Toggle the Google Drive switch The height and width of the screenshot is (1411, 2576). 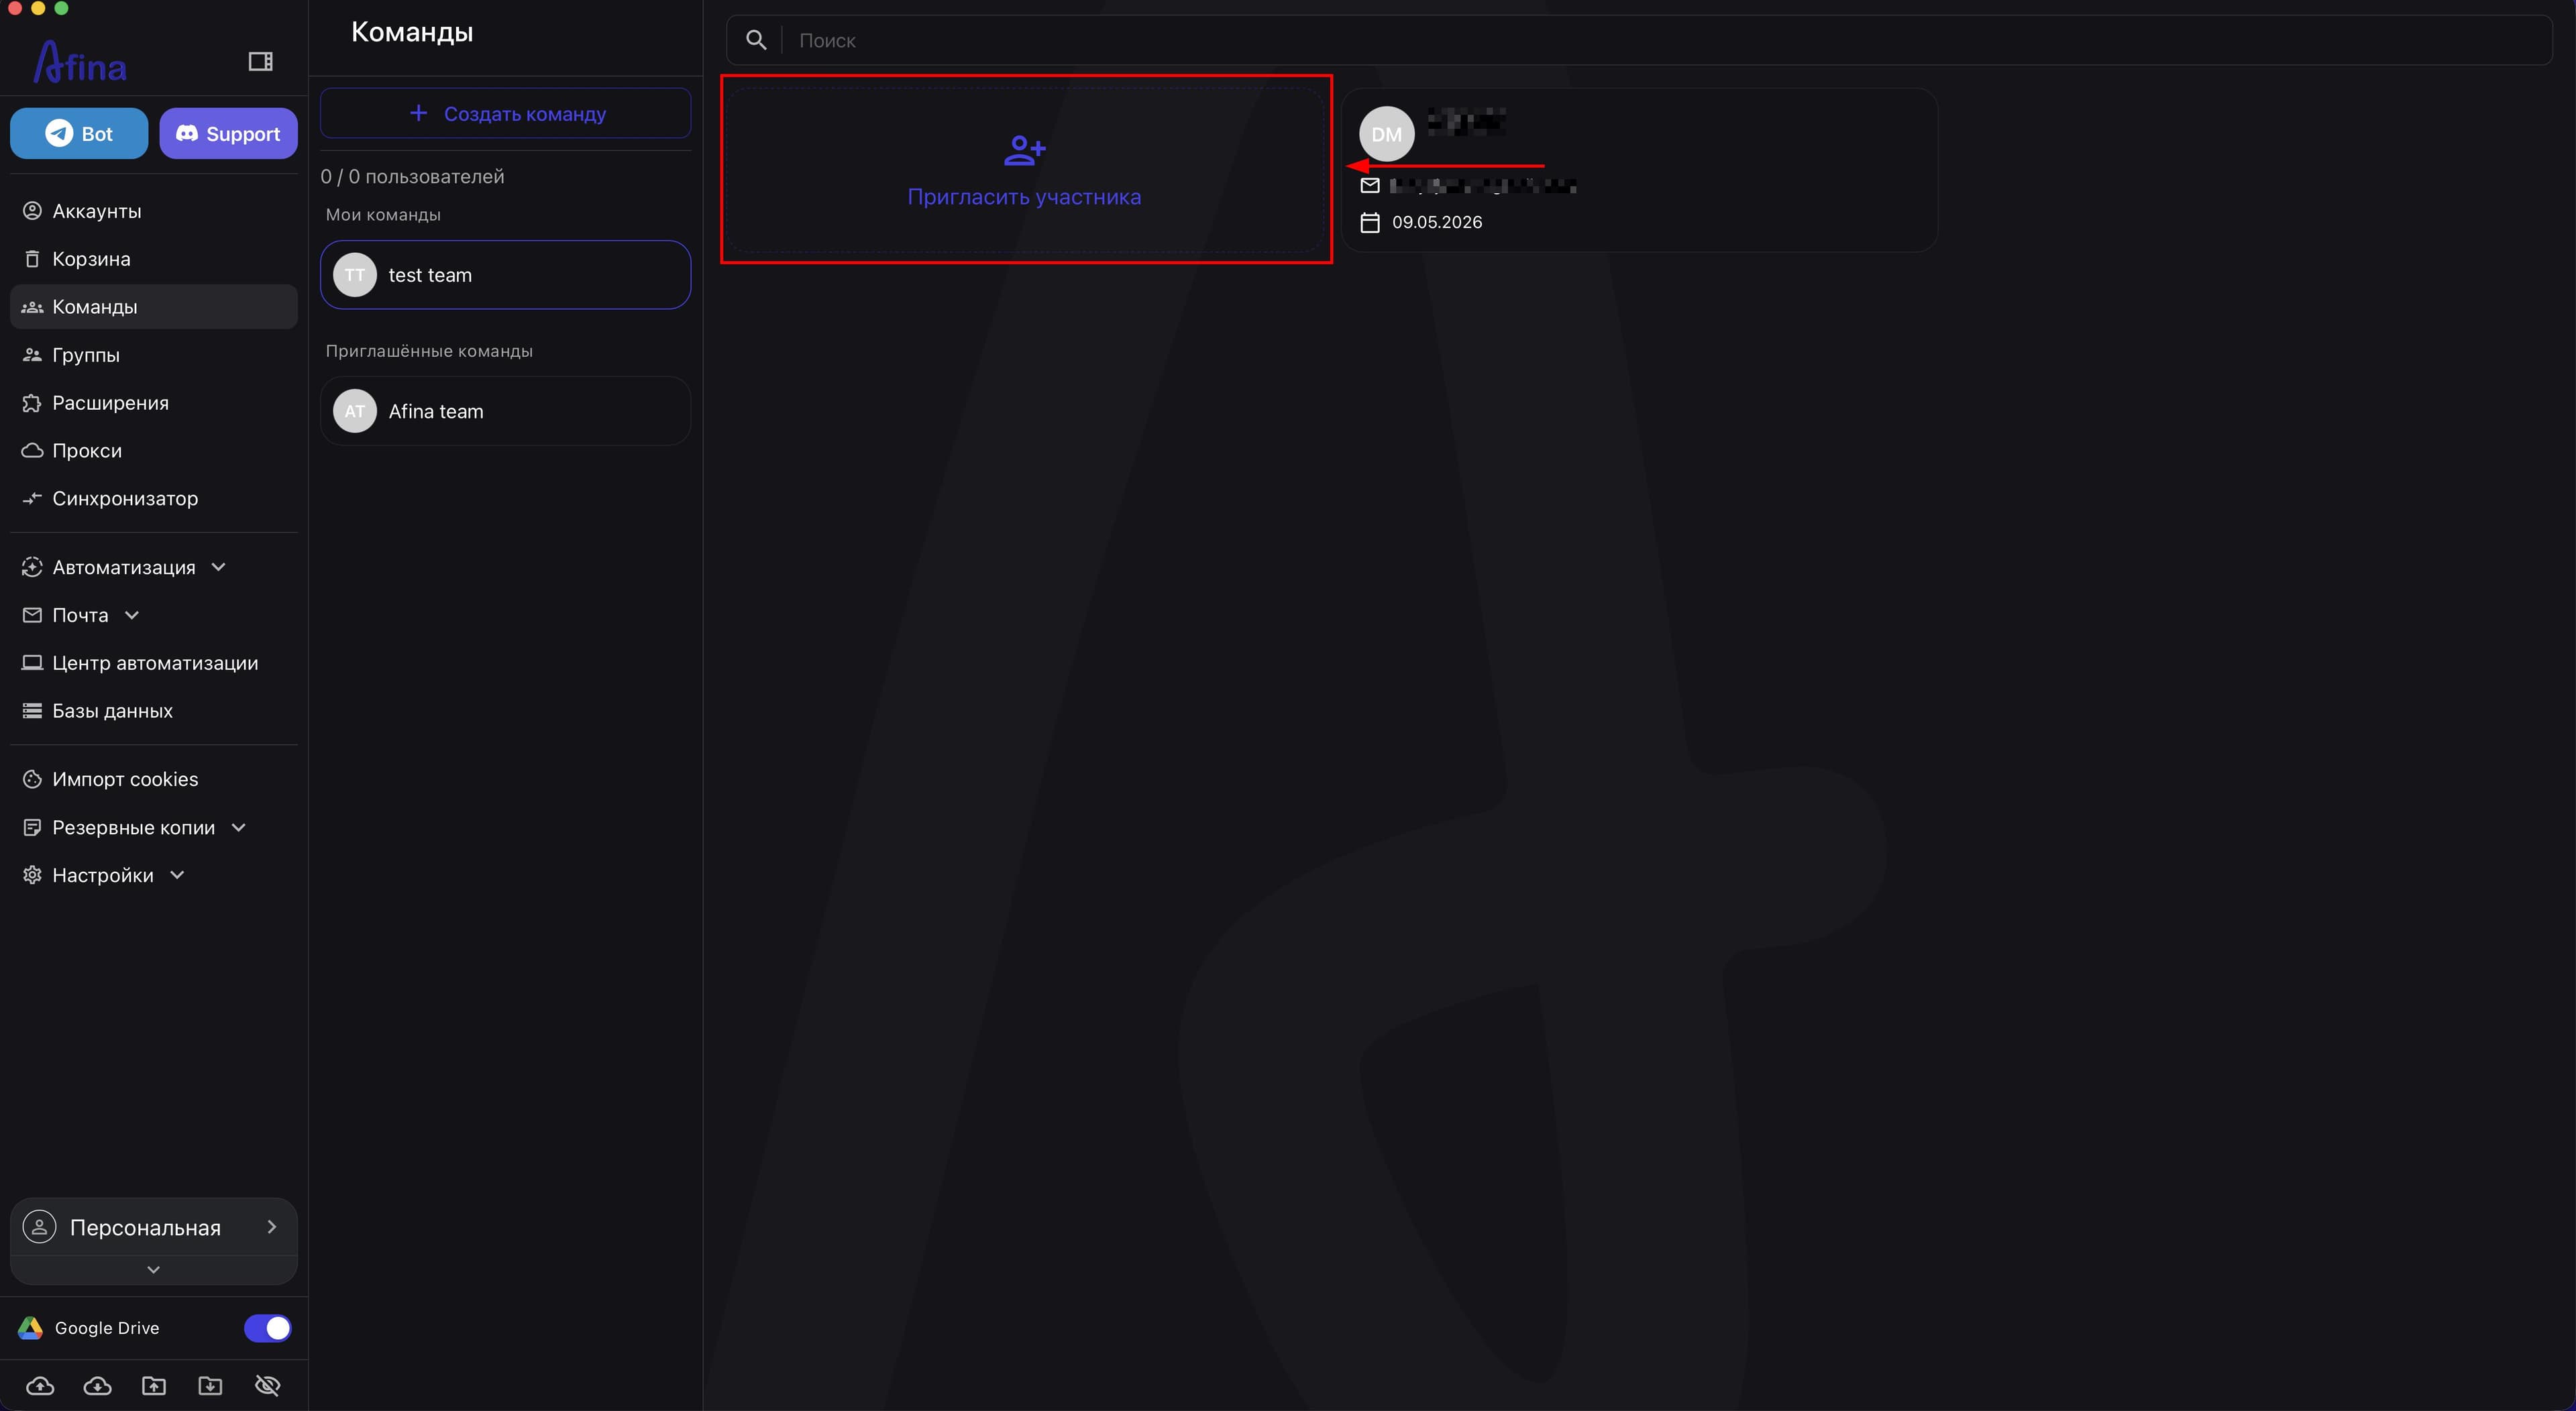point(267,1328)
